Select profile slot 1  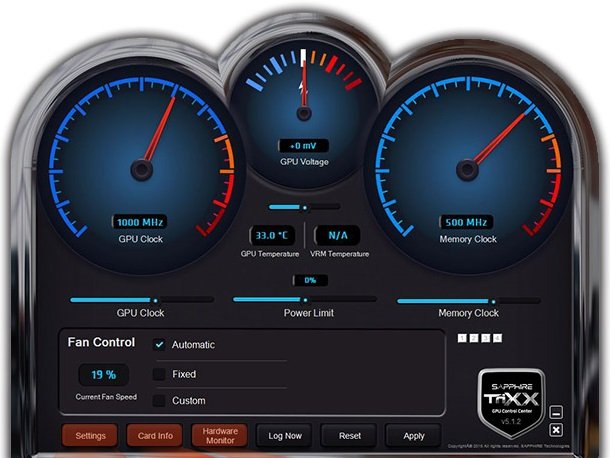click(462, 338)
